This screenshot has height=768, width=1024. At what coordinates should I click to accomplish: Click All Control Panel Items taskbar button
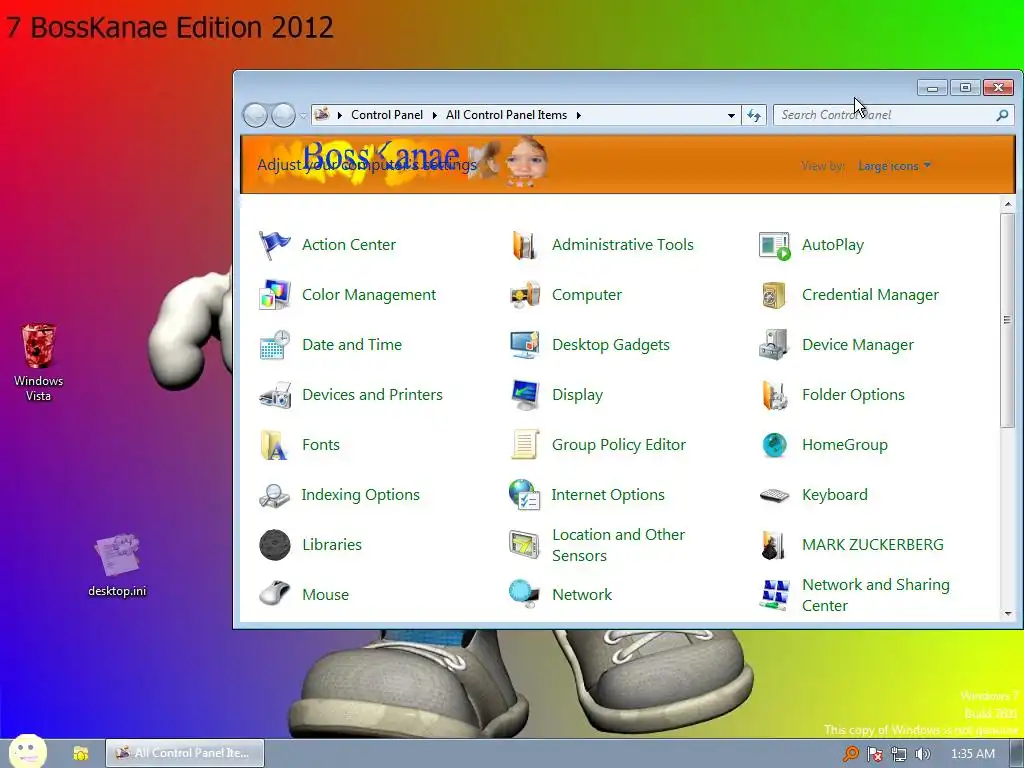click(x=185, y=753)
